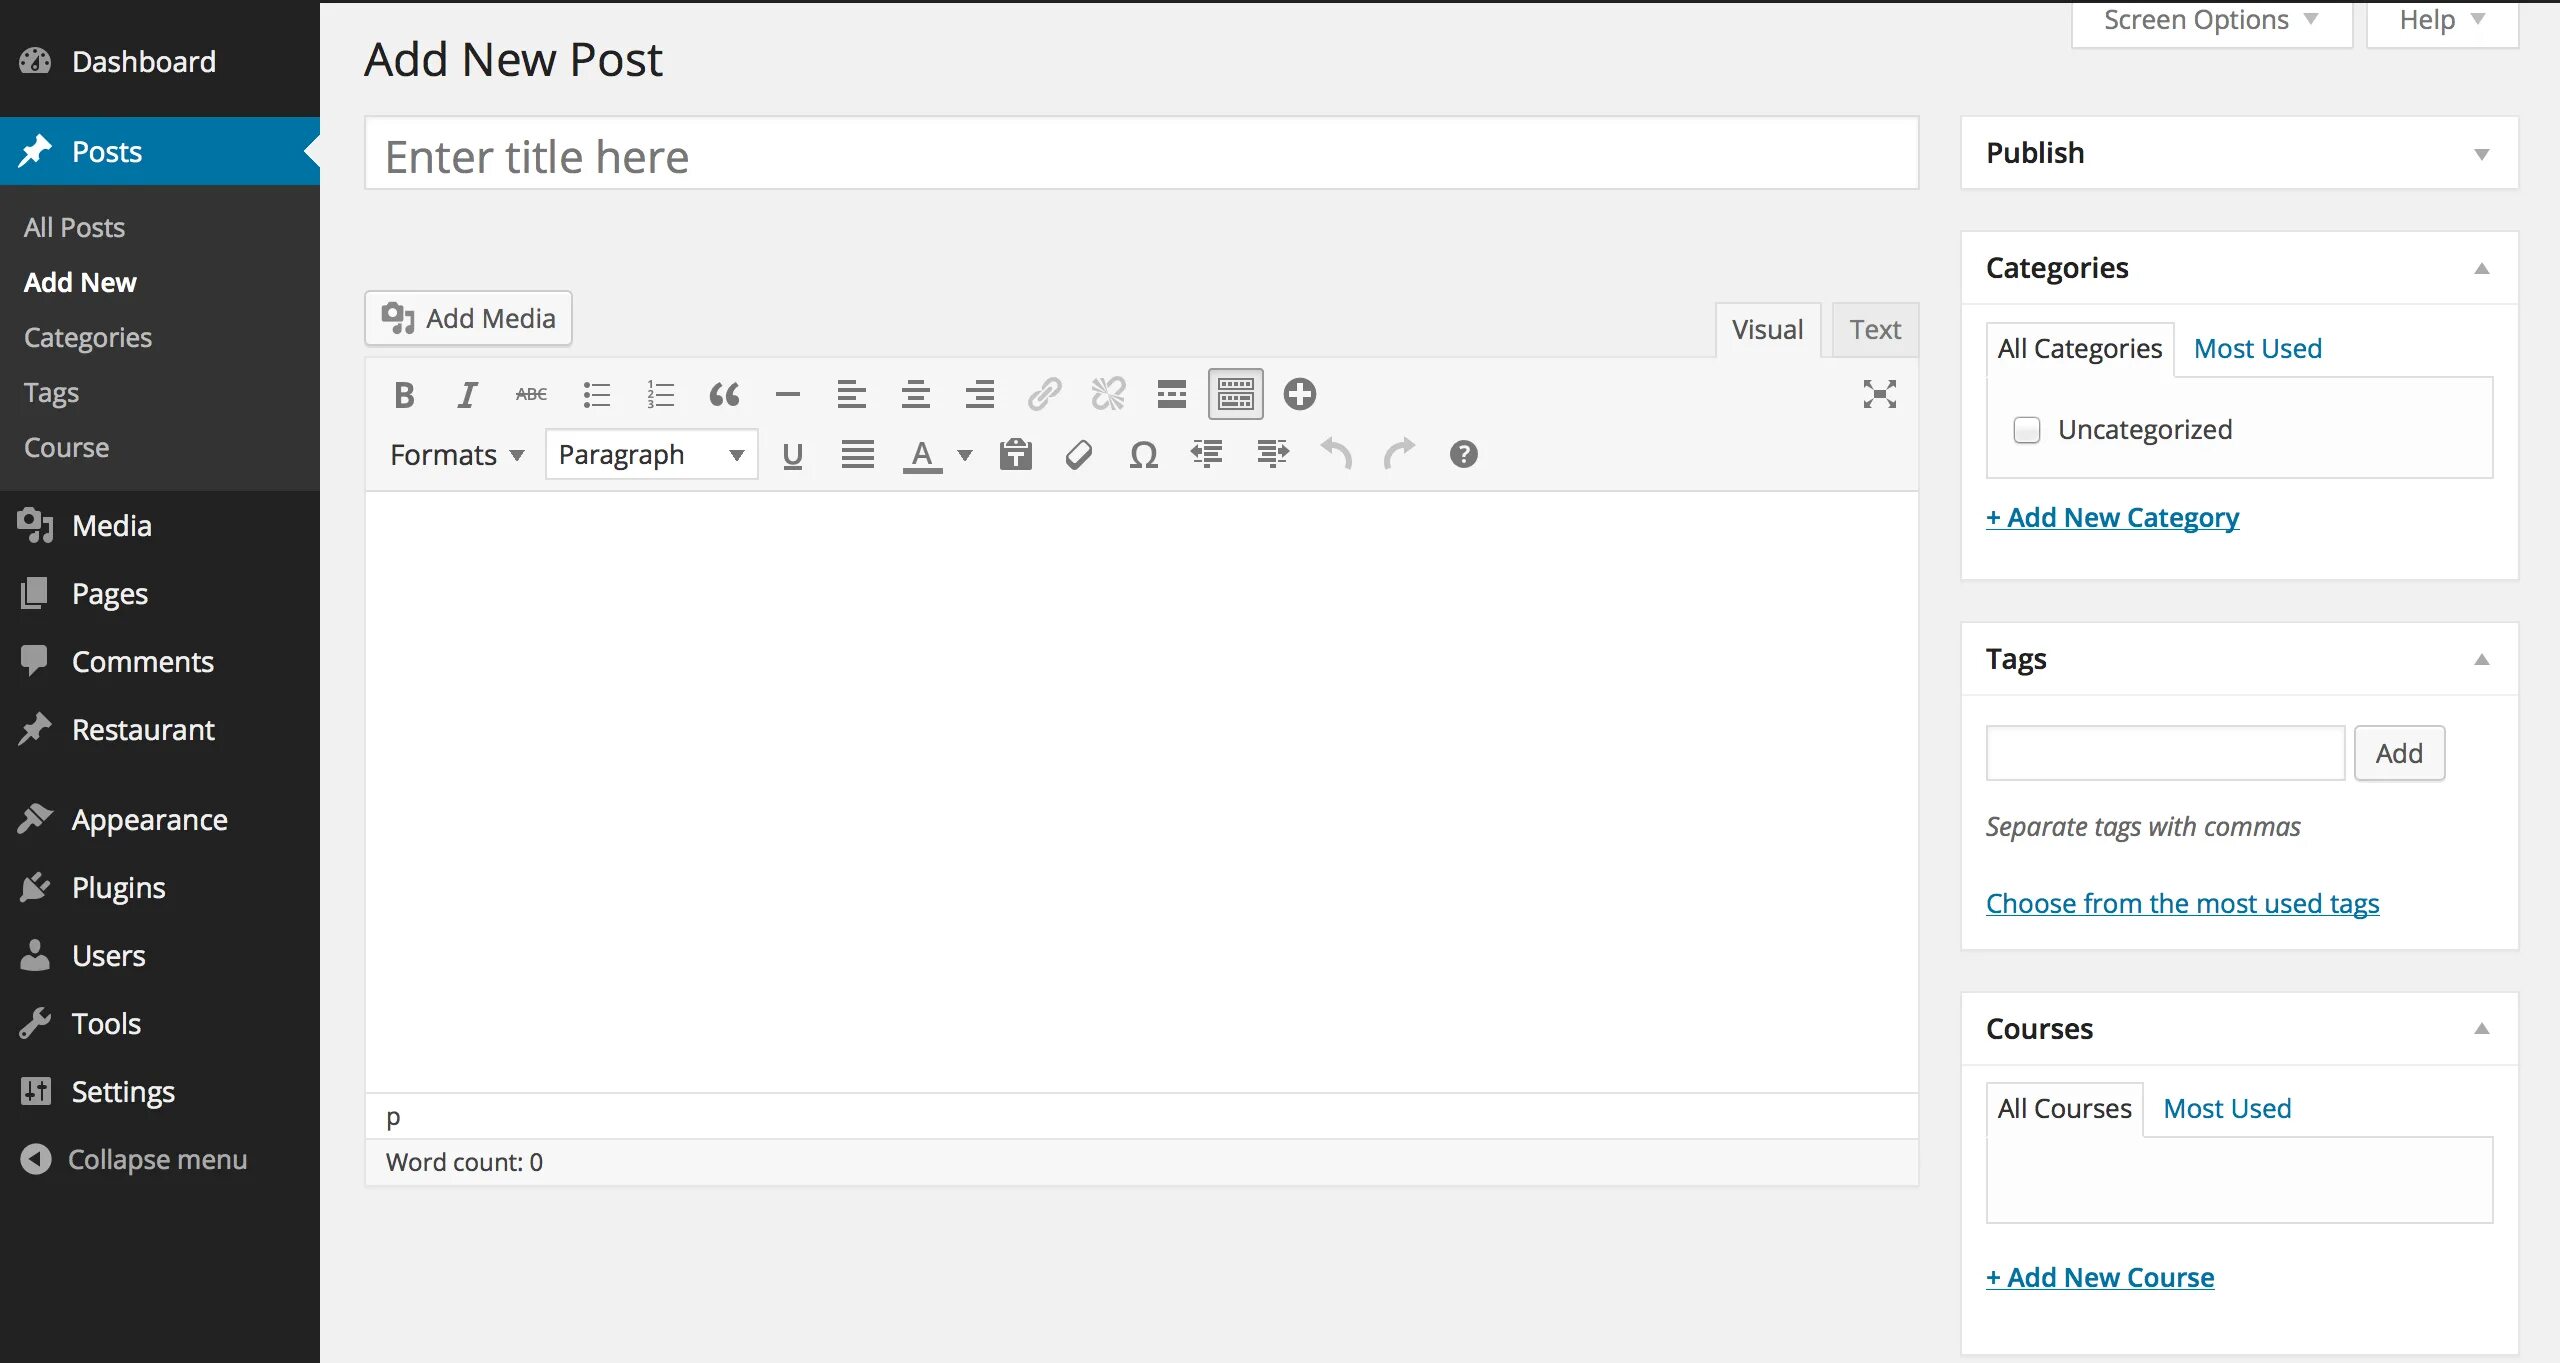2560x1363 pixels.
Task: Click the Blockquote formatting icon
Action: [725, 395]
